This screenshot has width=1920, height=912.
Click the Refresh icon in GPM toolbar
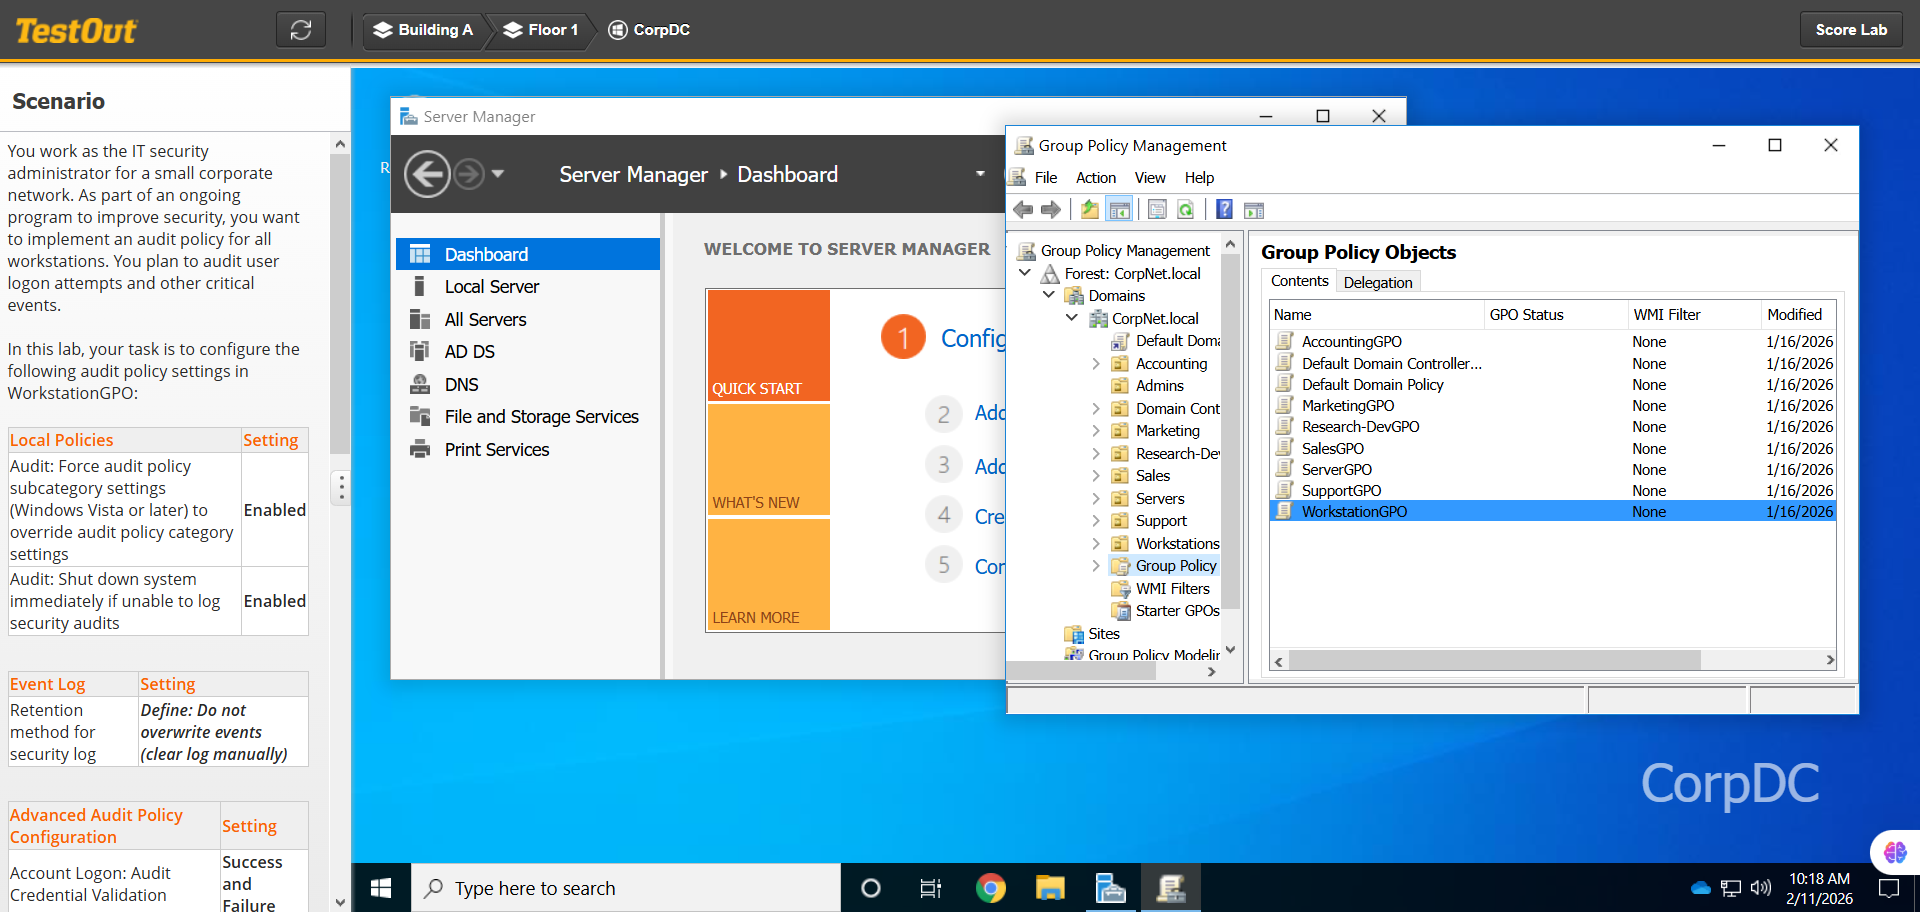coord(1186,210)
